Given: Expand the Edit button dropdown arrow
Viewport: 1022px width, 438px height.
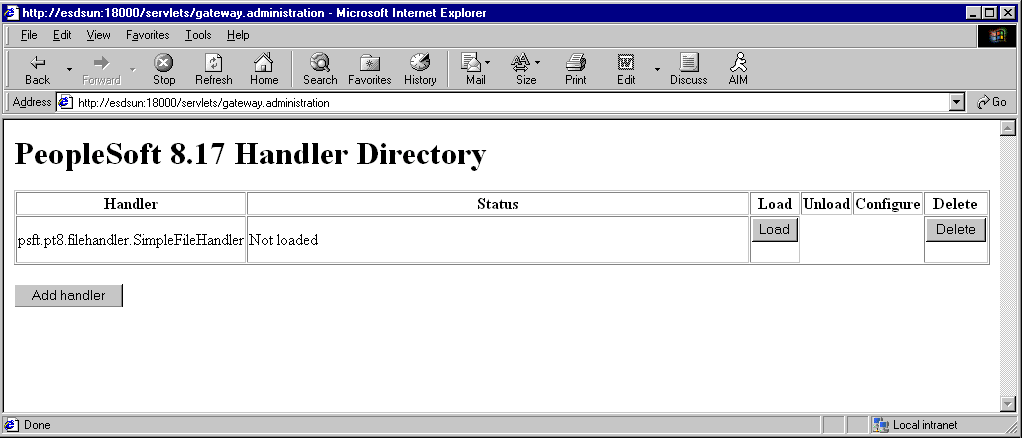Looking at the screenshot, I should (x=657, y=70).
